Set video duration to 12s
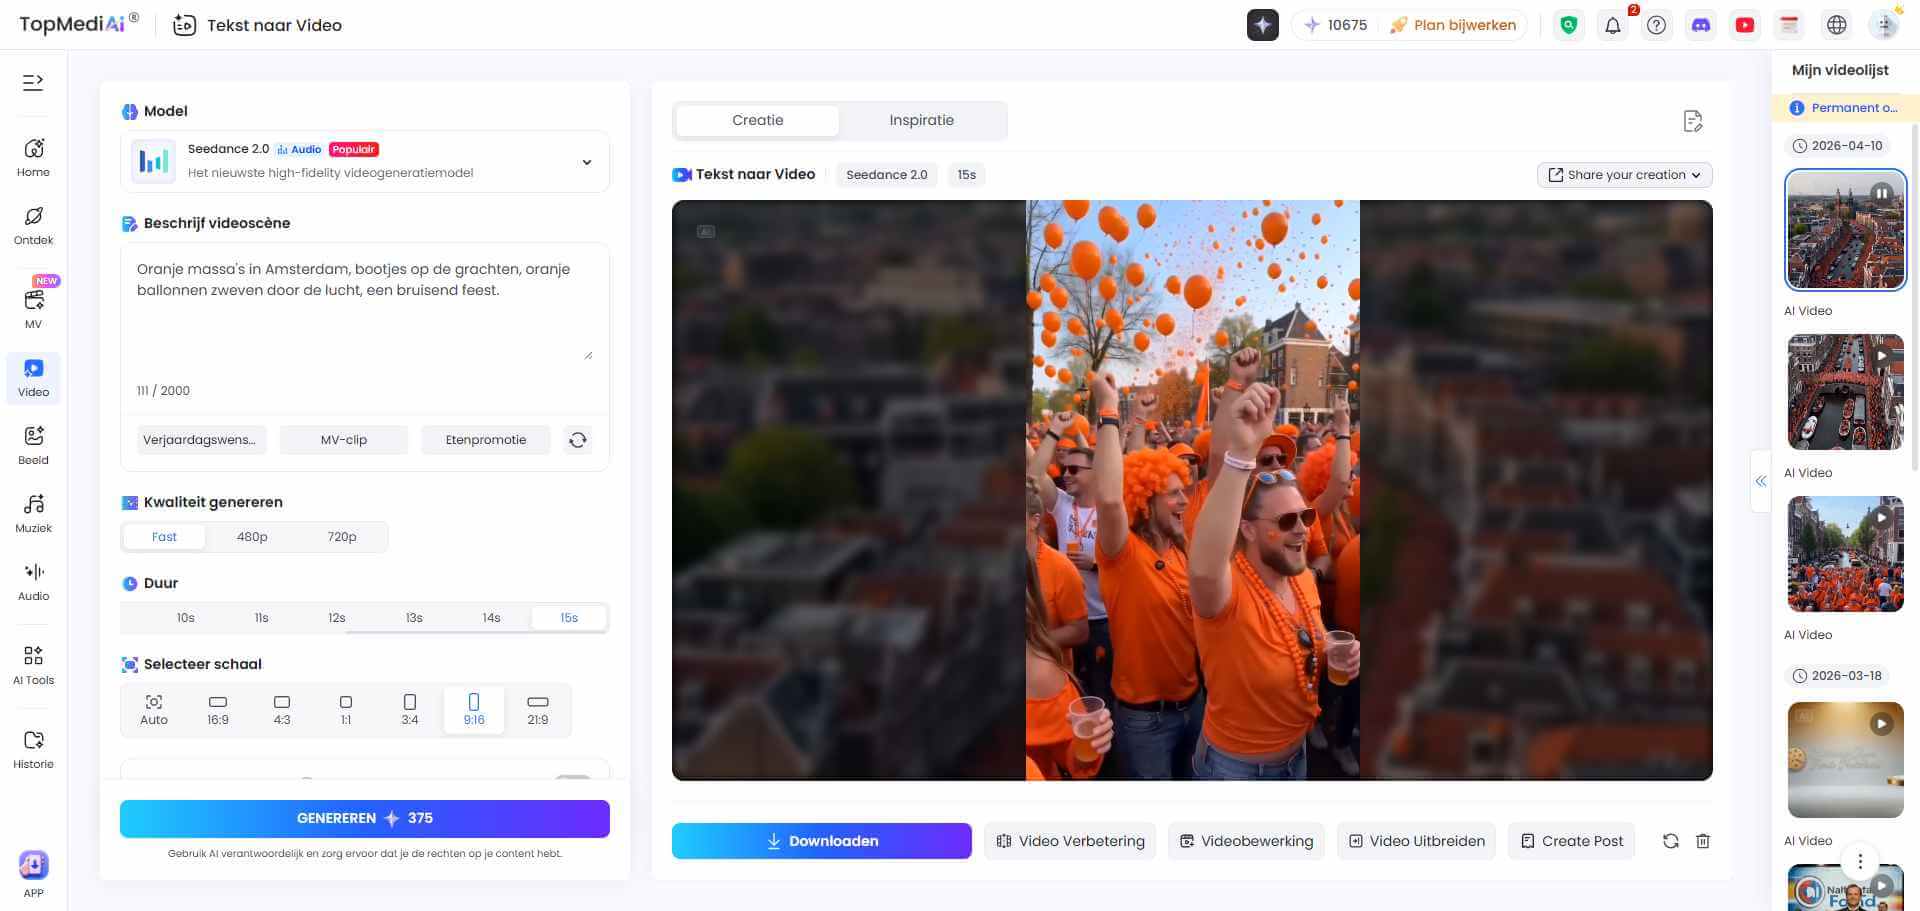 (x=337, y=617)
